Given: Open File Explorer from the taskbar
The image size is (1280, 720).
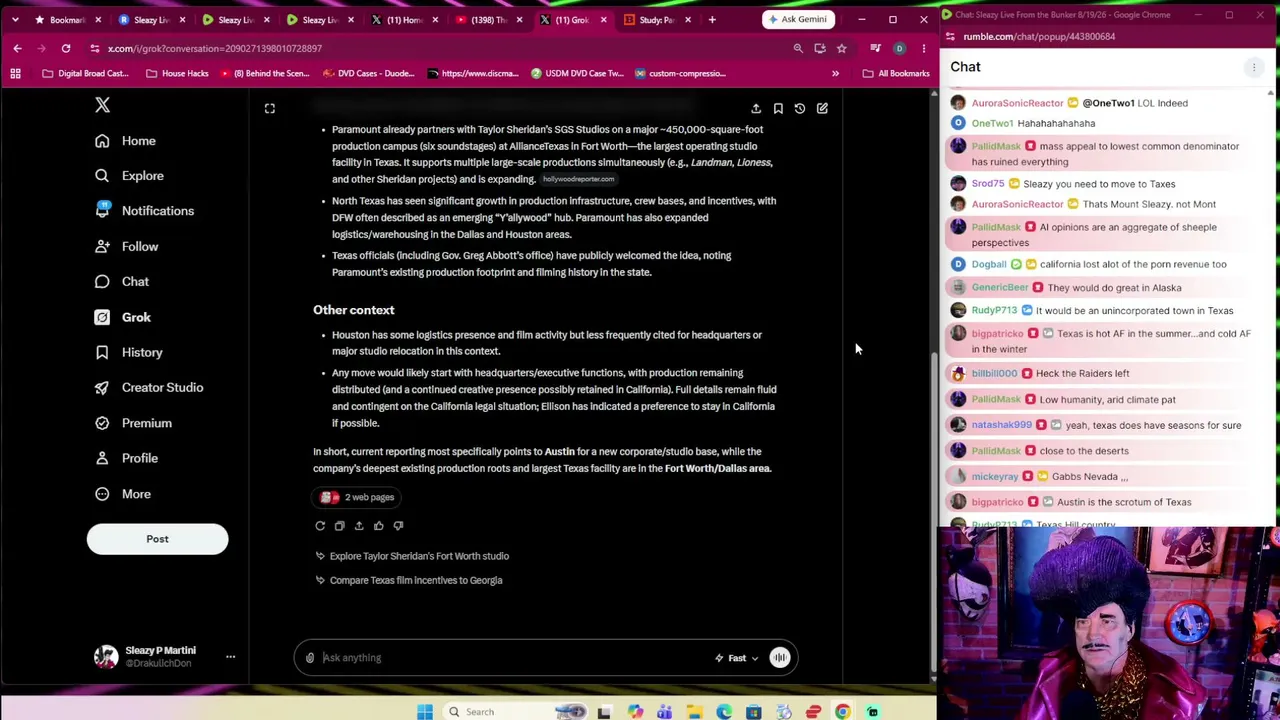Looking at the screenshot, I should (x=693, y=712).
